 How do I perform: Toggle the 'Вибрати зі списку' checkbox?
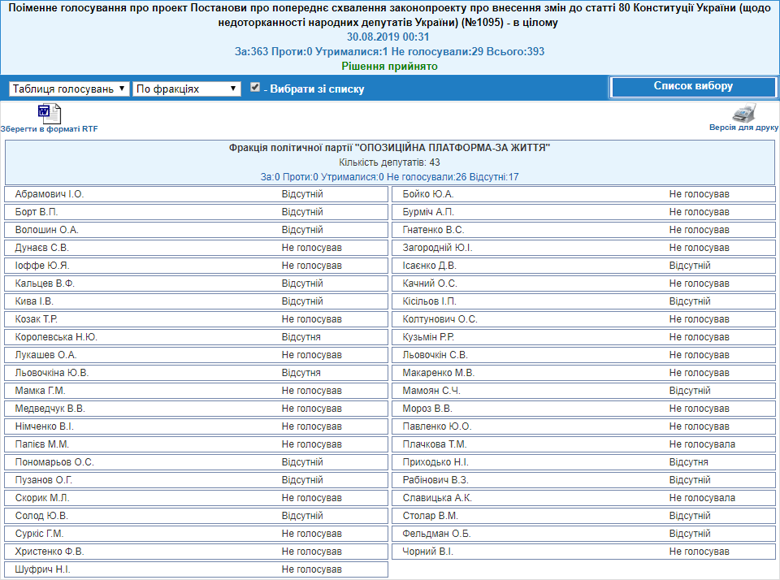[x=255, y=88]
